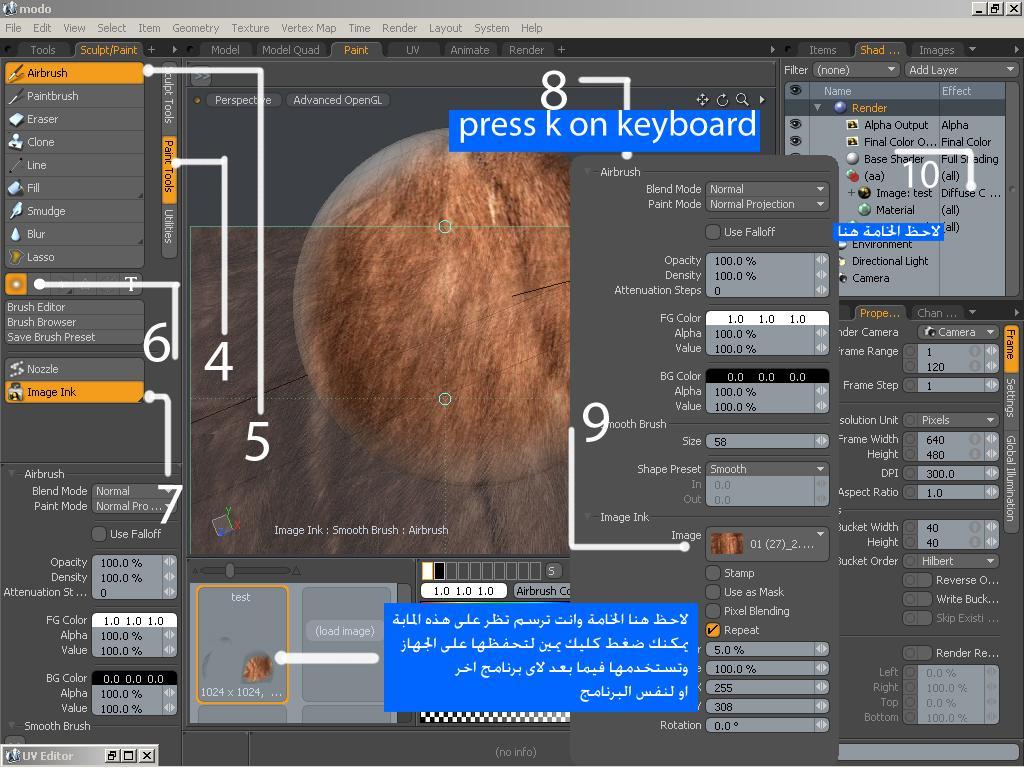Screen dimensions: 1024x768
Task: Switch to the Images tab
Action: click(x=936, y=50)
